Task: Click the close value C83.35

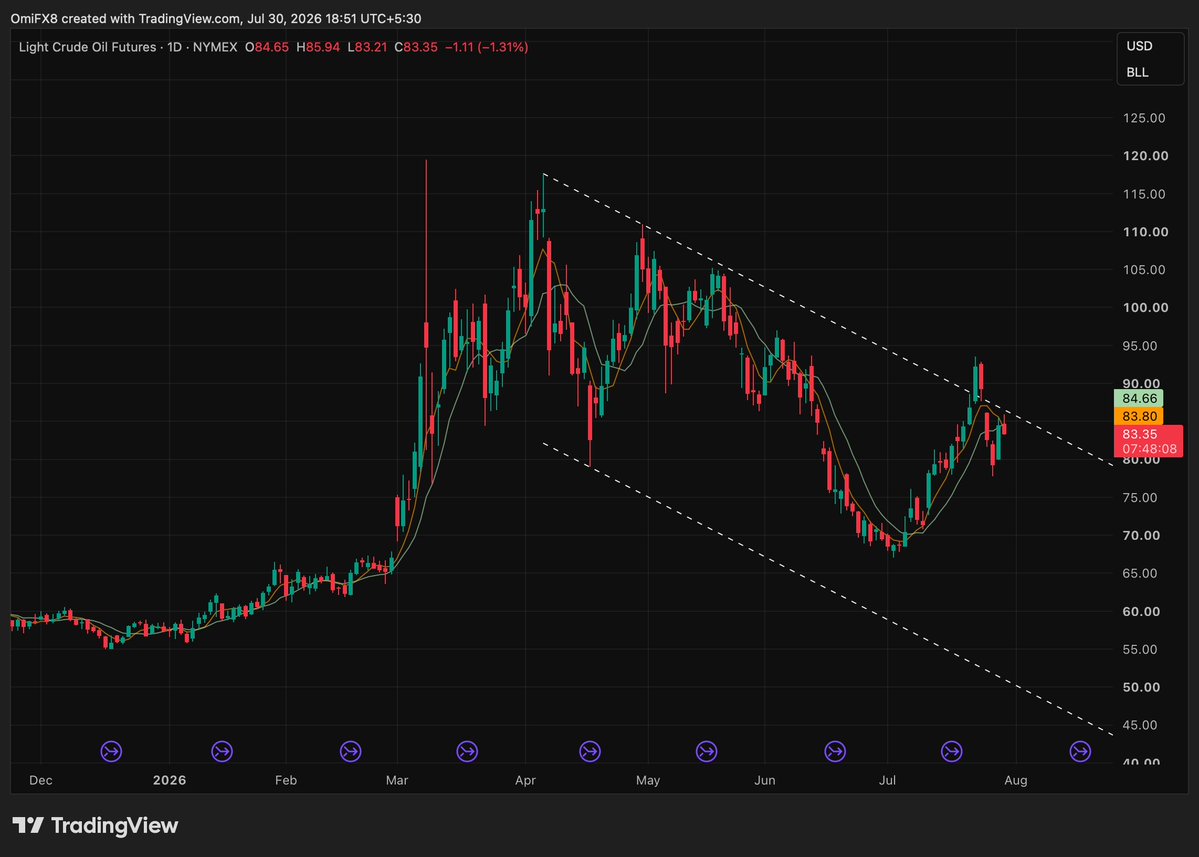Action: (416, 47)
